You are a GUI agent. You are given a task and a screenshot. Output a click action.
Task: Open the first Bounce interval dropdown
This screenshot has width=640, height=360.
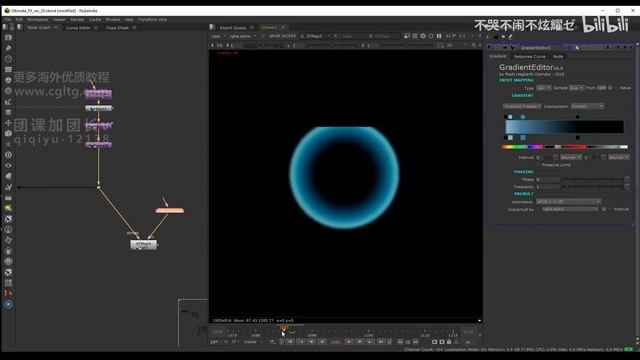coord(571,157)
